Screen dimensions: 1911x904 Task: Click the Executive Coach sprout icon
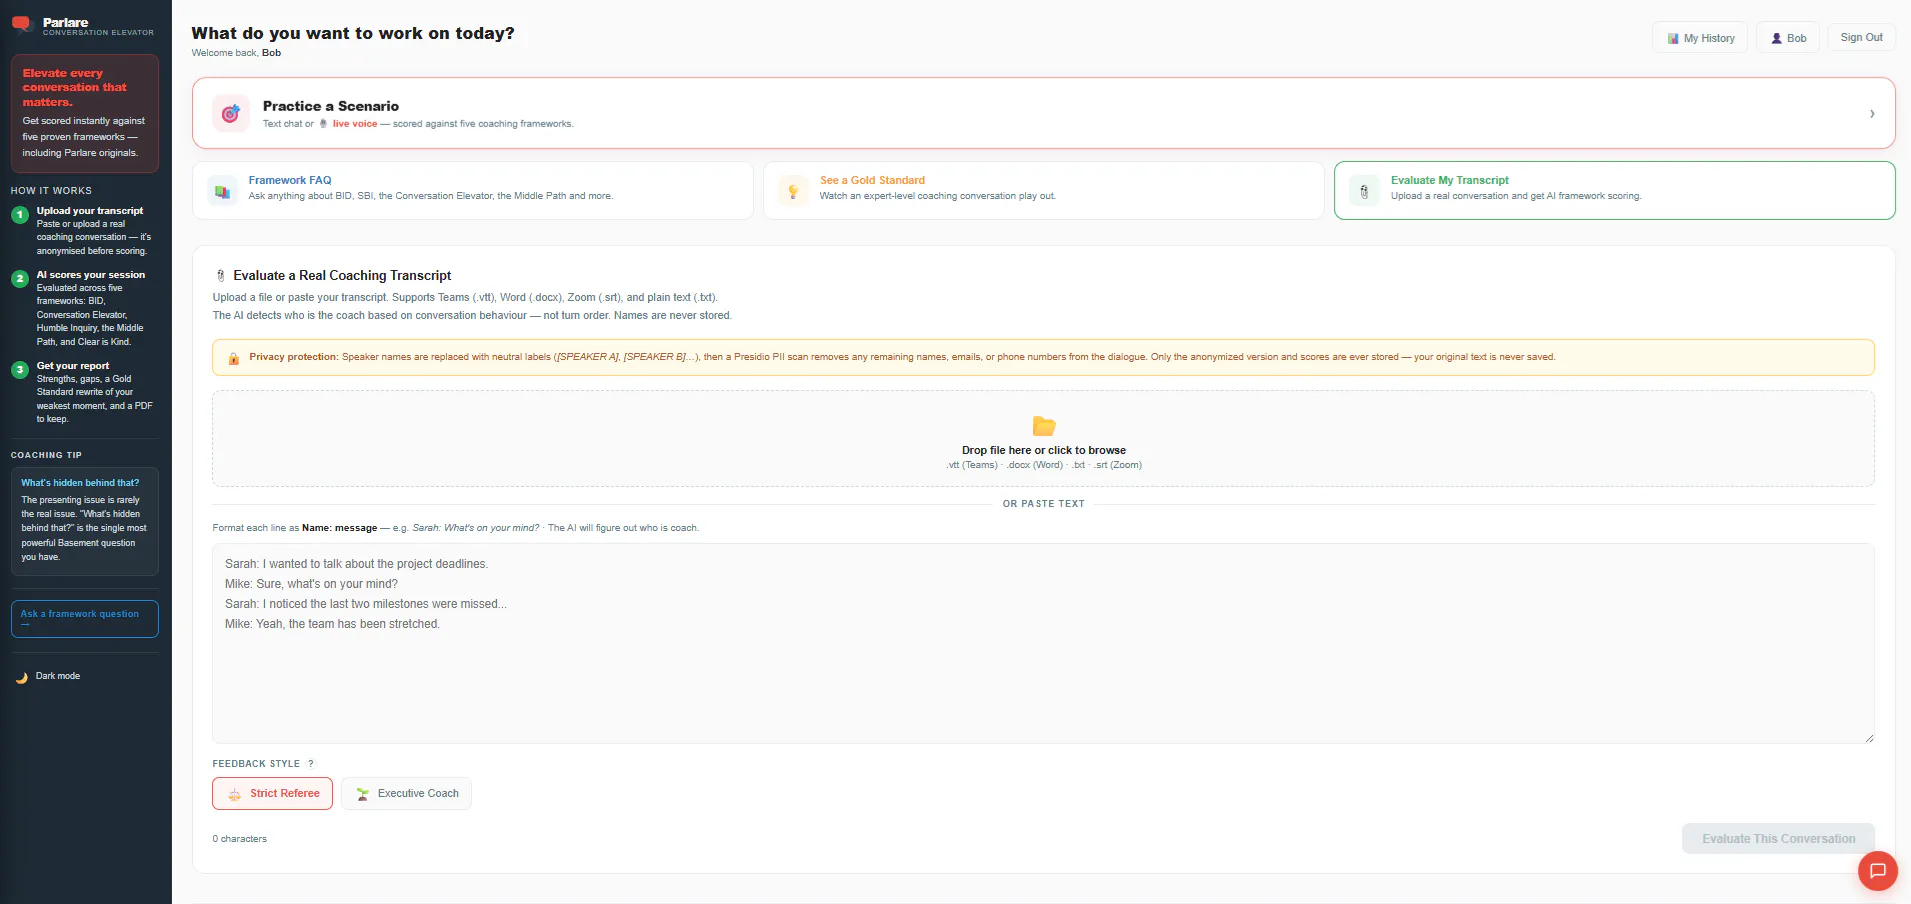click(x=363, y=794)
